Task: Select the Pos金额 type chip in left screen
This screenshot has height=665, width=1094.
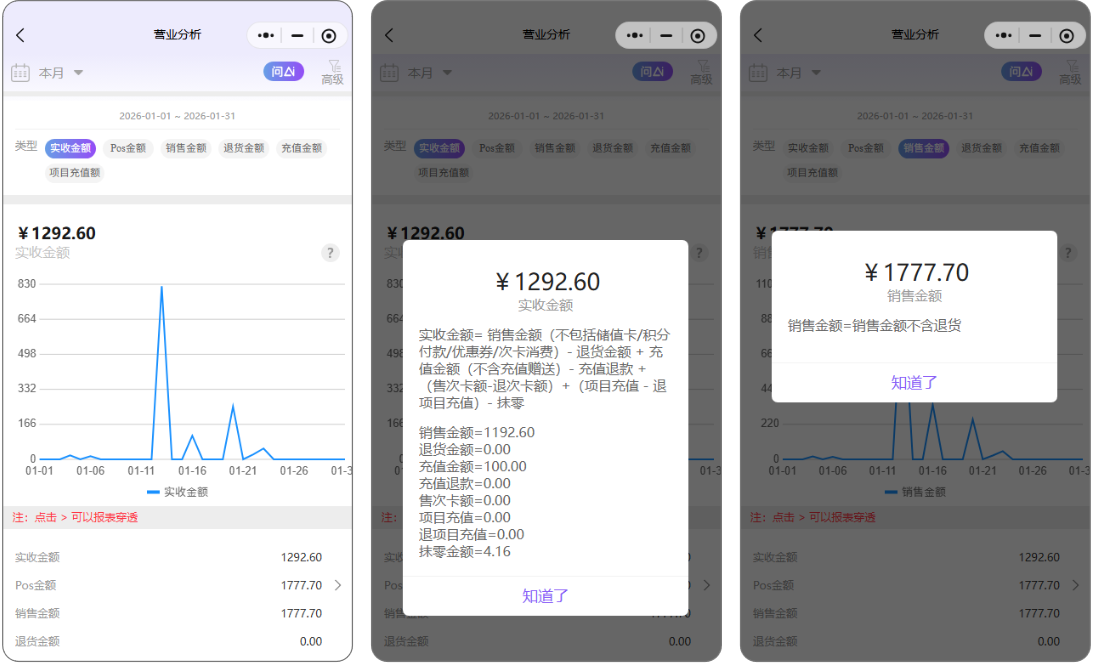Action: click(127, 148)
